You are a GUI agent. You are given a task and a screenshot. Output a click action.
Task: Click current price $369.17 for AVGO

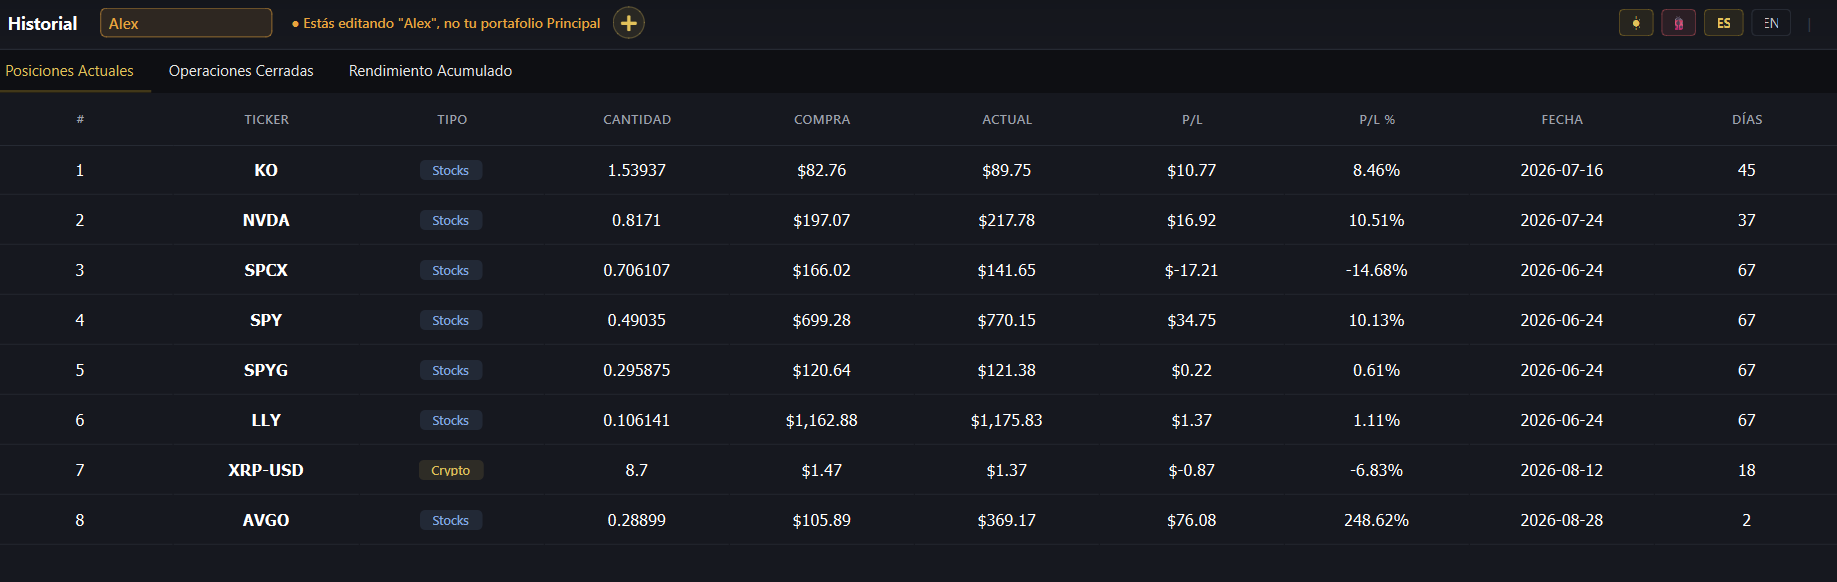click(1007, 520)
